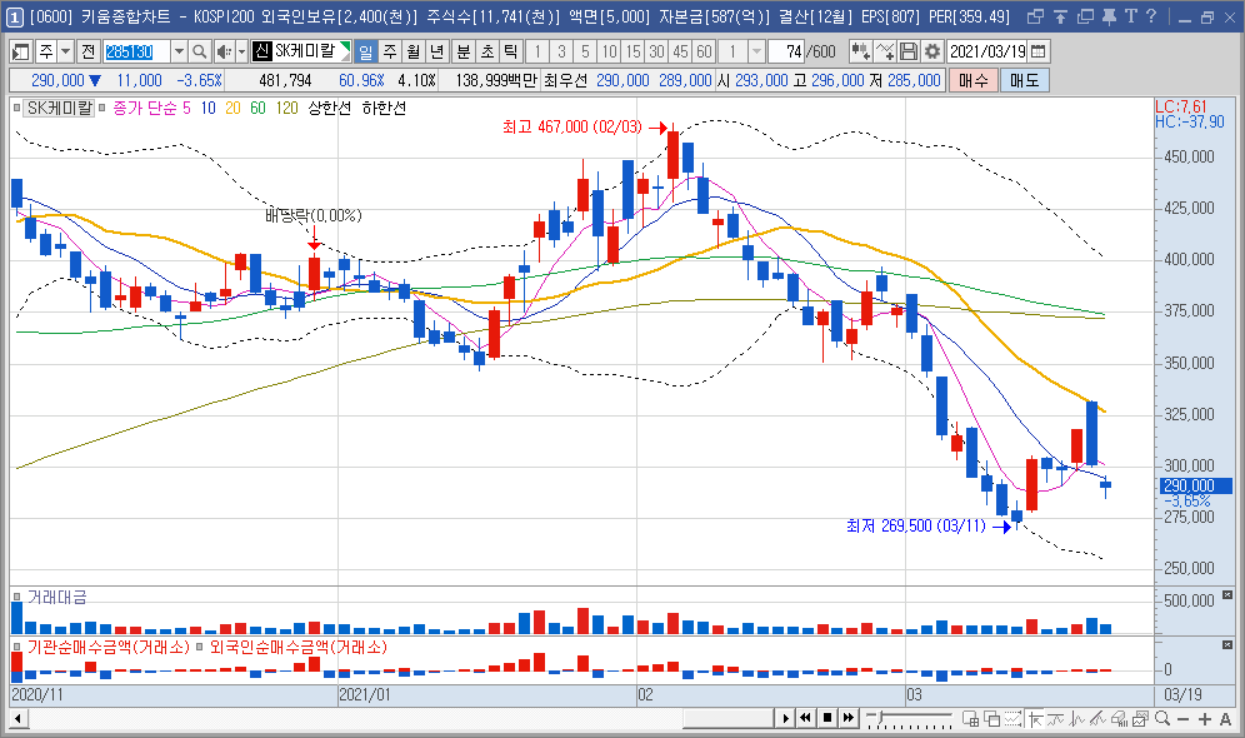Click the scrollbar left arrow at bottom
This screenshot has width=1245, height=738.
pos(18,718)
